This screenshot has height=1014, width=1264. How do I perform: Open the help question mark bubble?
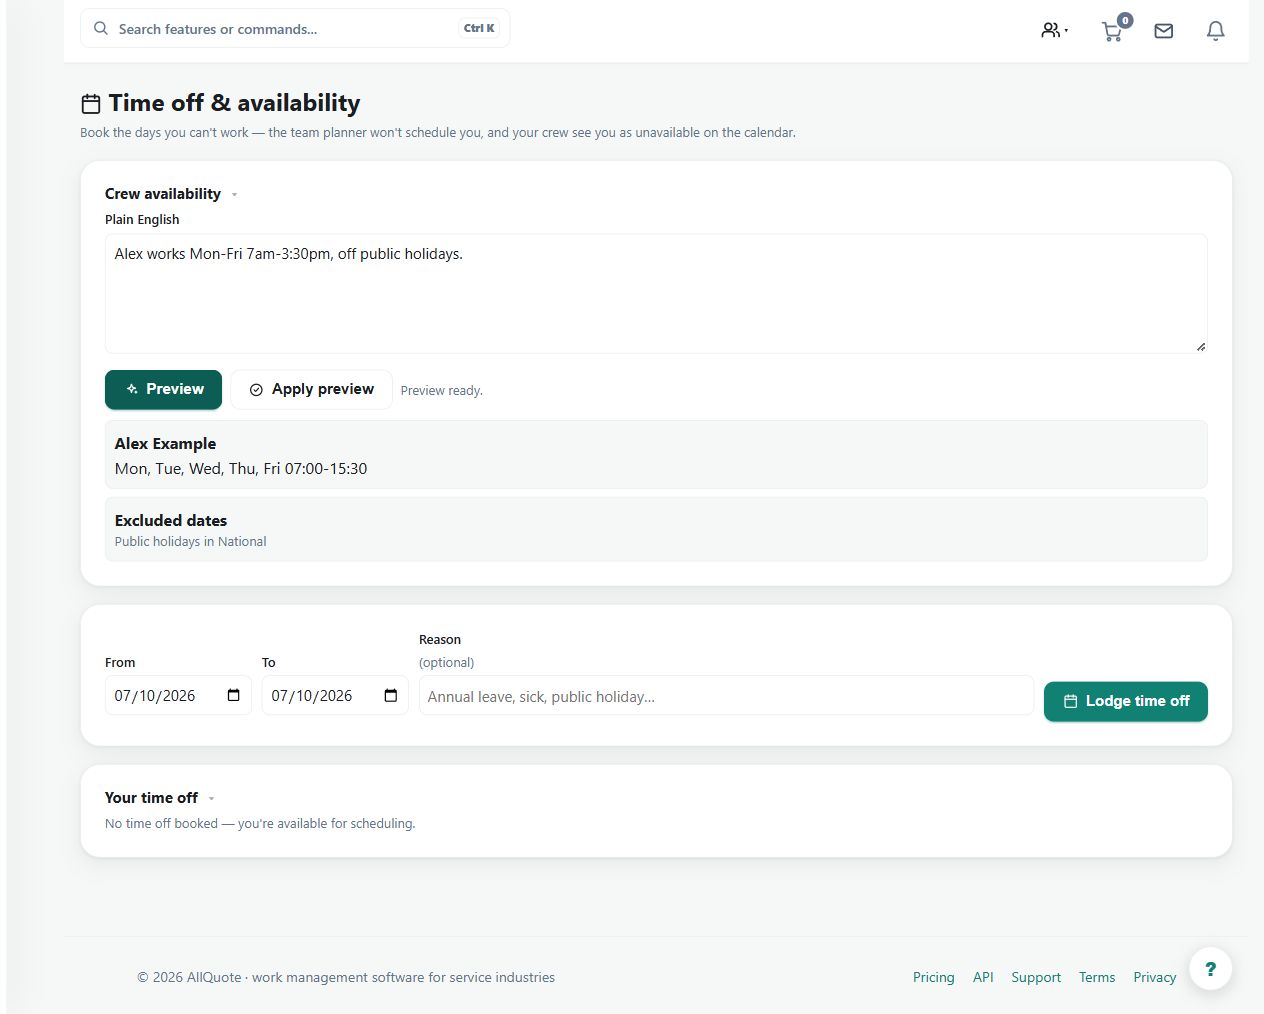1210,968
